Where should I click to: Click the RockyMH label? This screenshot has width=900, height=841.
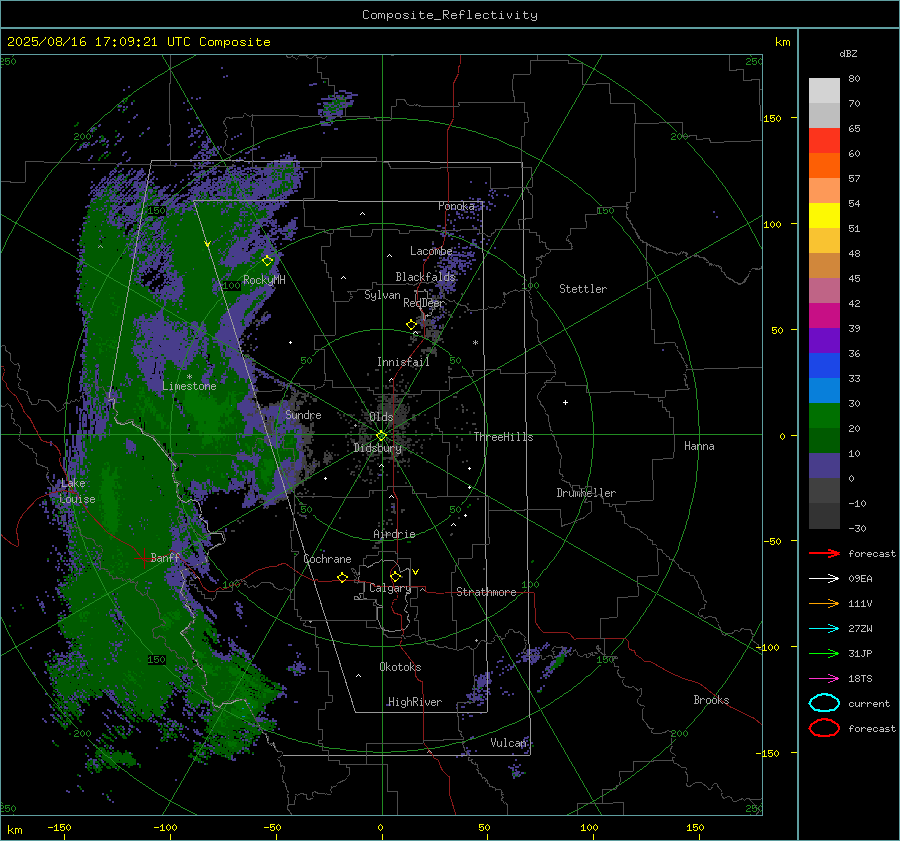(x=264, y=280)
